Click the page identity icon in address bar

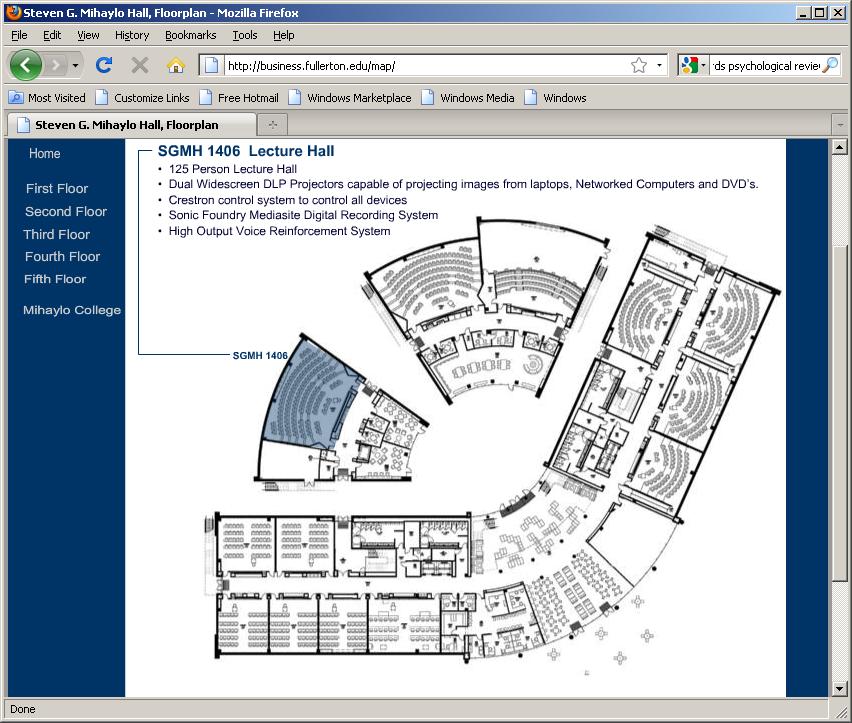212,66
